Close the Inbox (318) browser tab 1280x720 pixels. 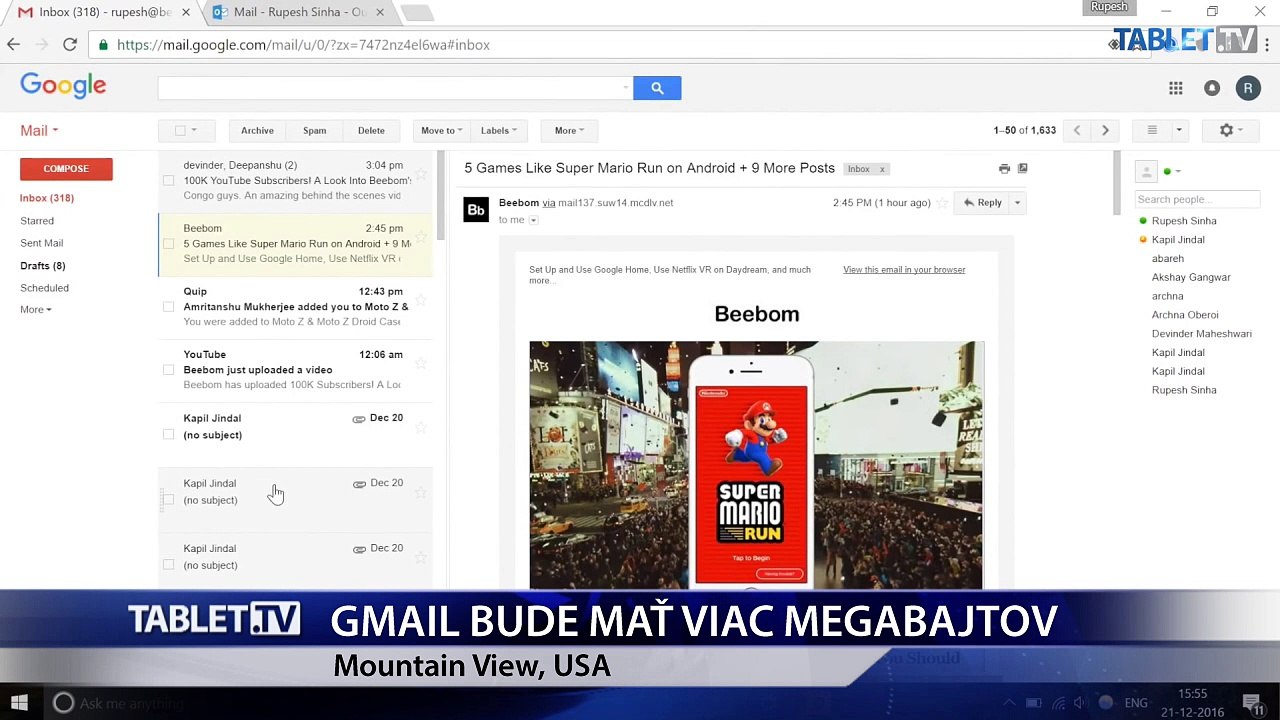185,12
